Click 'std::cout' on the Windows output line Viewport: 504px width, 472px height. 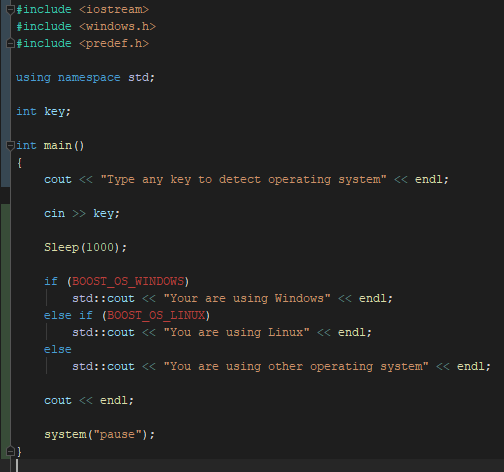[x=104, y=298]
